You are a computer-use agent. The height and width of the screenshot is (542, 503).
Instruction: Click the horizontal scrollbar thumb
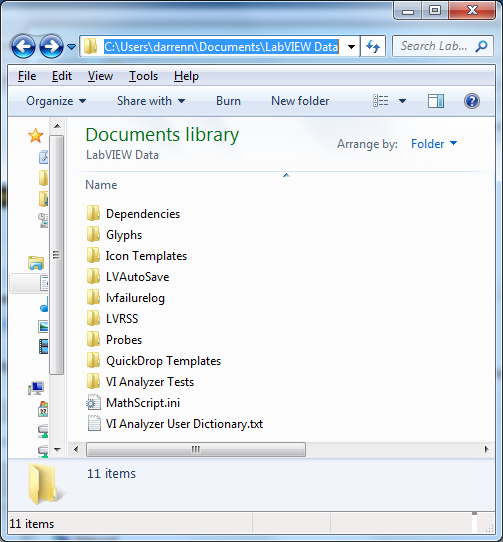pos(196,449)
